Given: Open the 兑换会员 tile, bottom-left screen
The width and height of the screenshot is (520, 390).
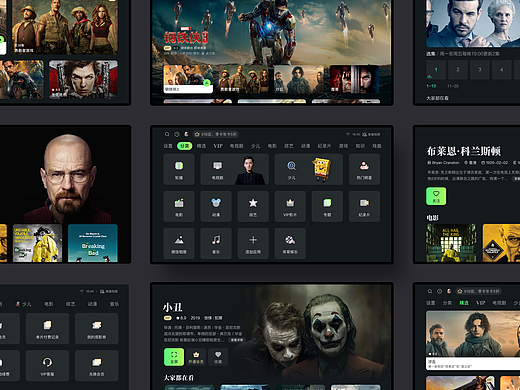Looking at the screenshot, I should (97, 365).
